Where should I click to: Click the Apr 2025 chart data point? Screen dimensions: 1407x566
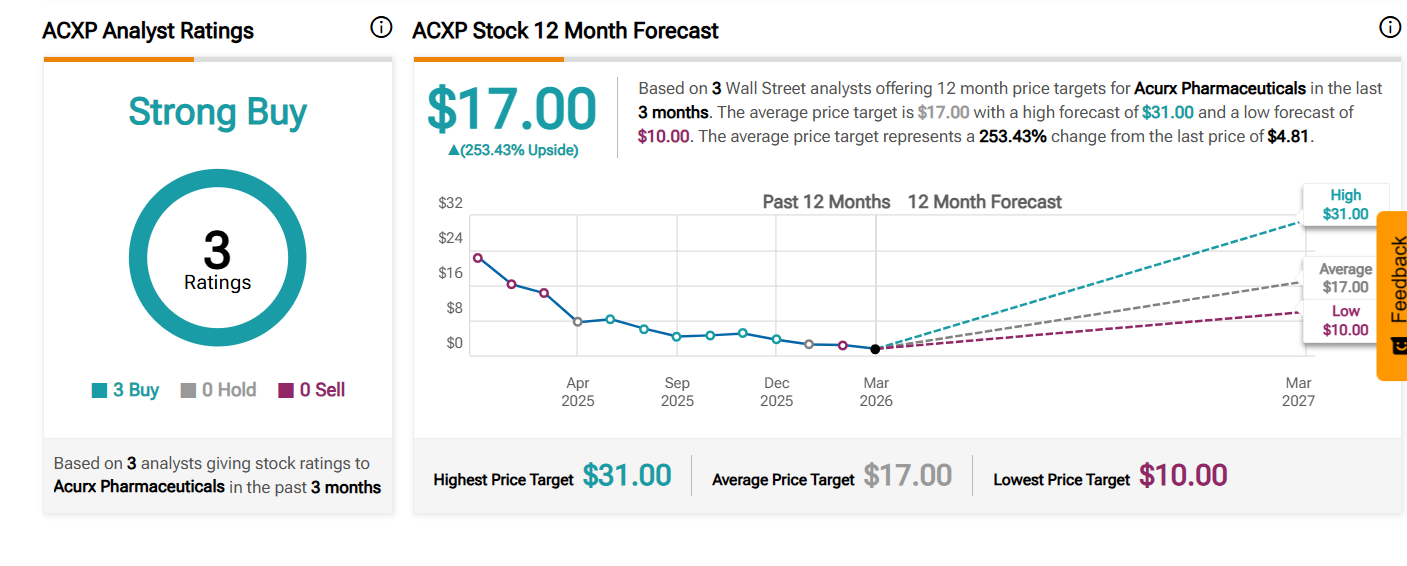tap(577, 321)
